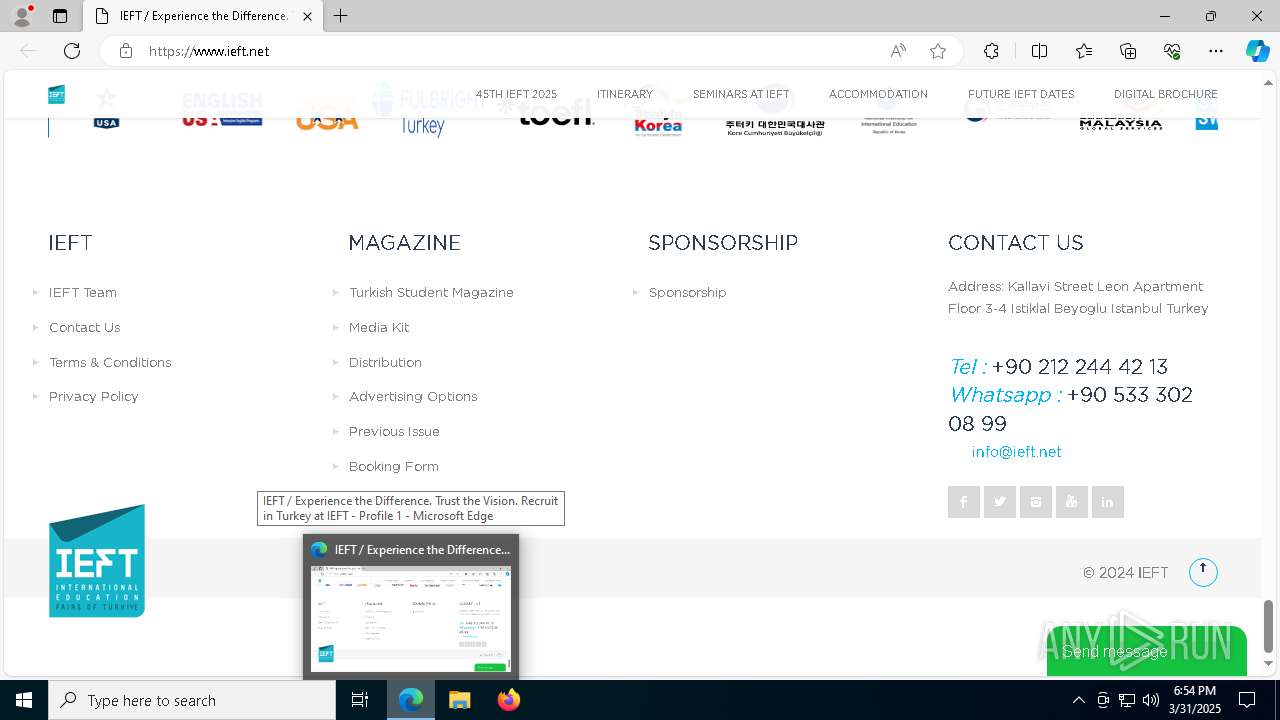Image resolution: width=1280 pixels, height=720 pixels.
Task: Open a new browser tab
Action: pos(341,16)
